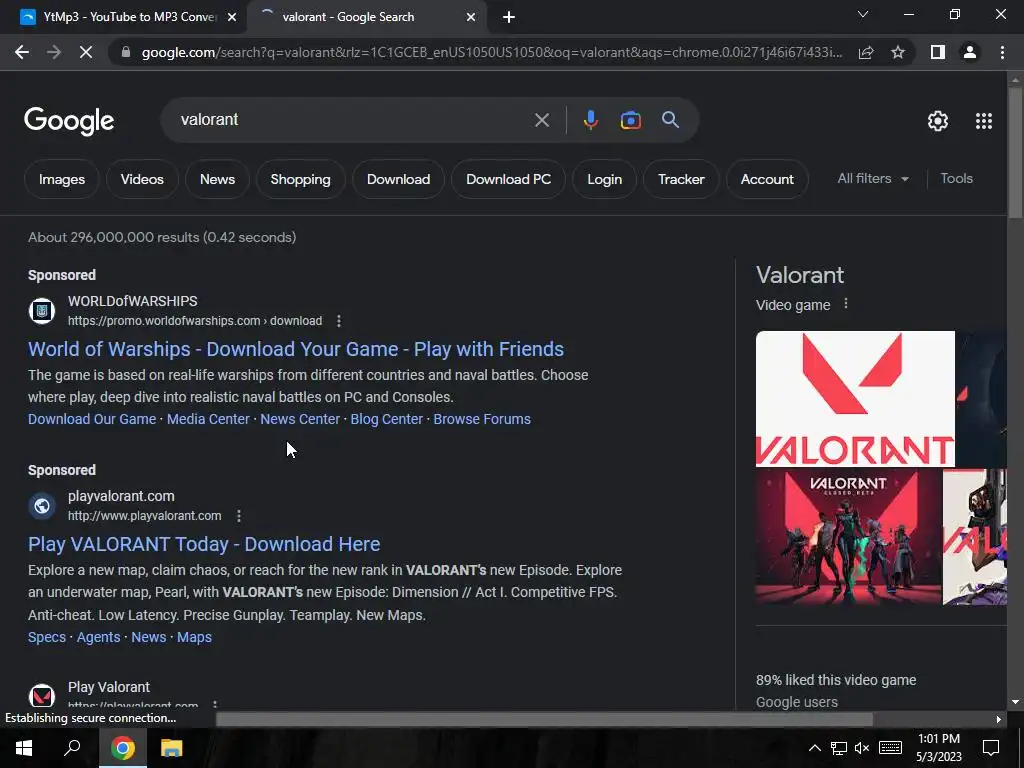Open the share page icon in address bar
This screenshot has height=768, width=1024.
click(x=866, y=52)
